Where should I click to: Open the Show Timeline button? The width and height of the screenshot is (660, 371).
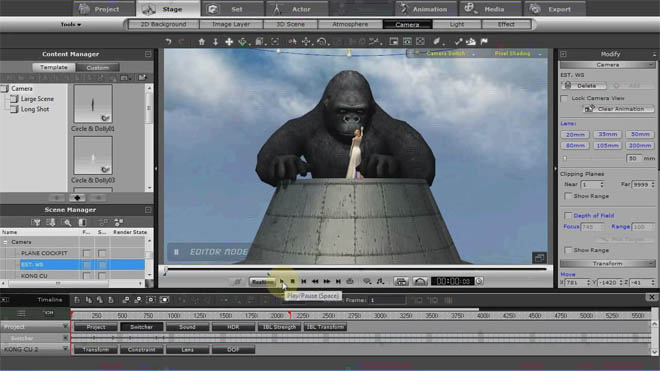coord(401,281)
